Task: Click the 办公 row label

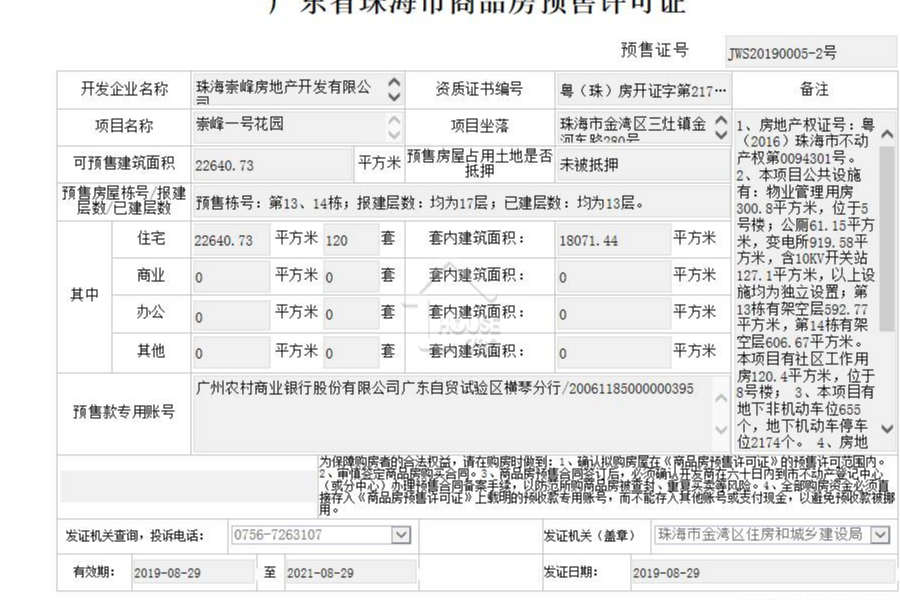Action: (151, 312)
